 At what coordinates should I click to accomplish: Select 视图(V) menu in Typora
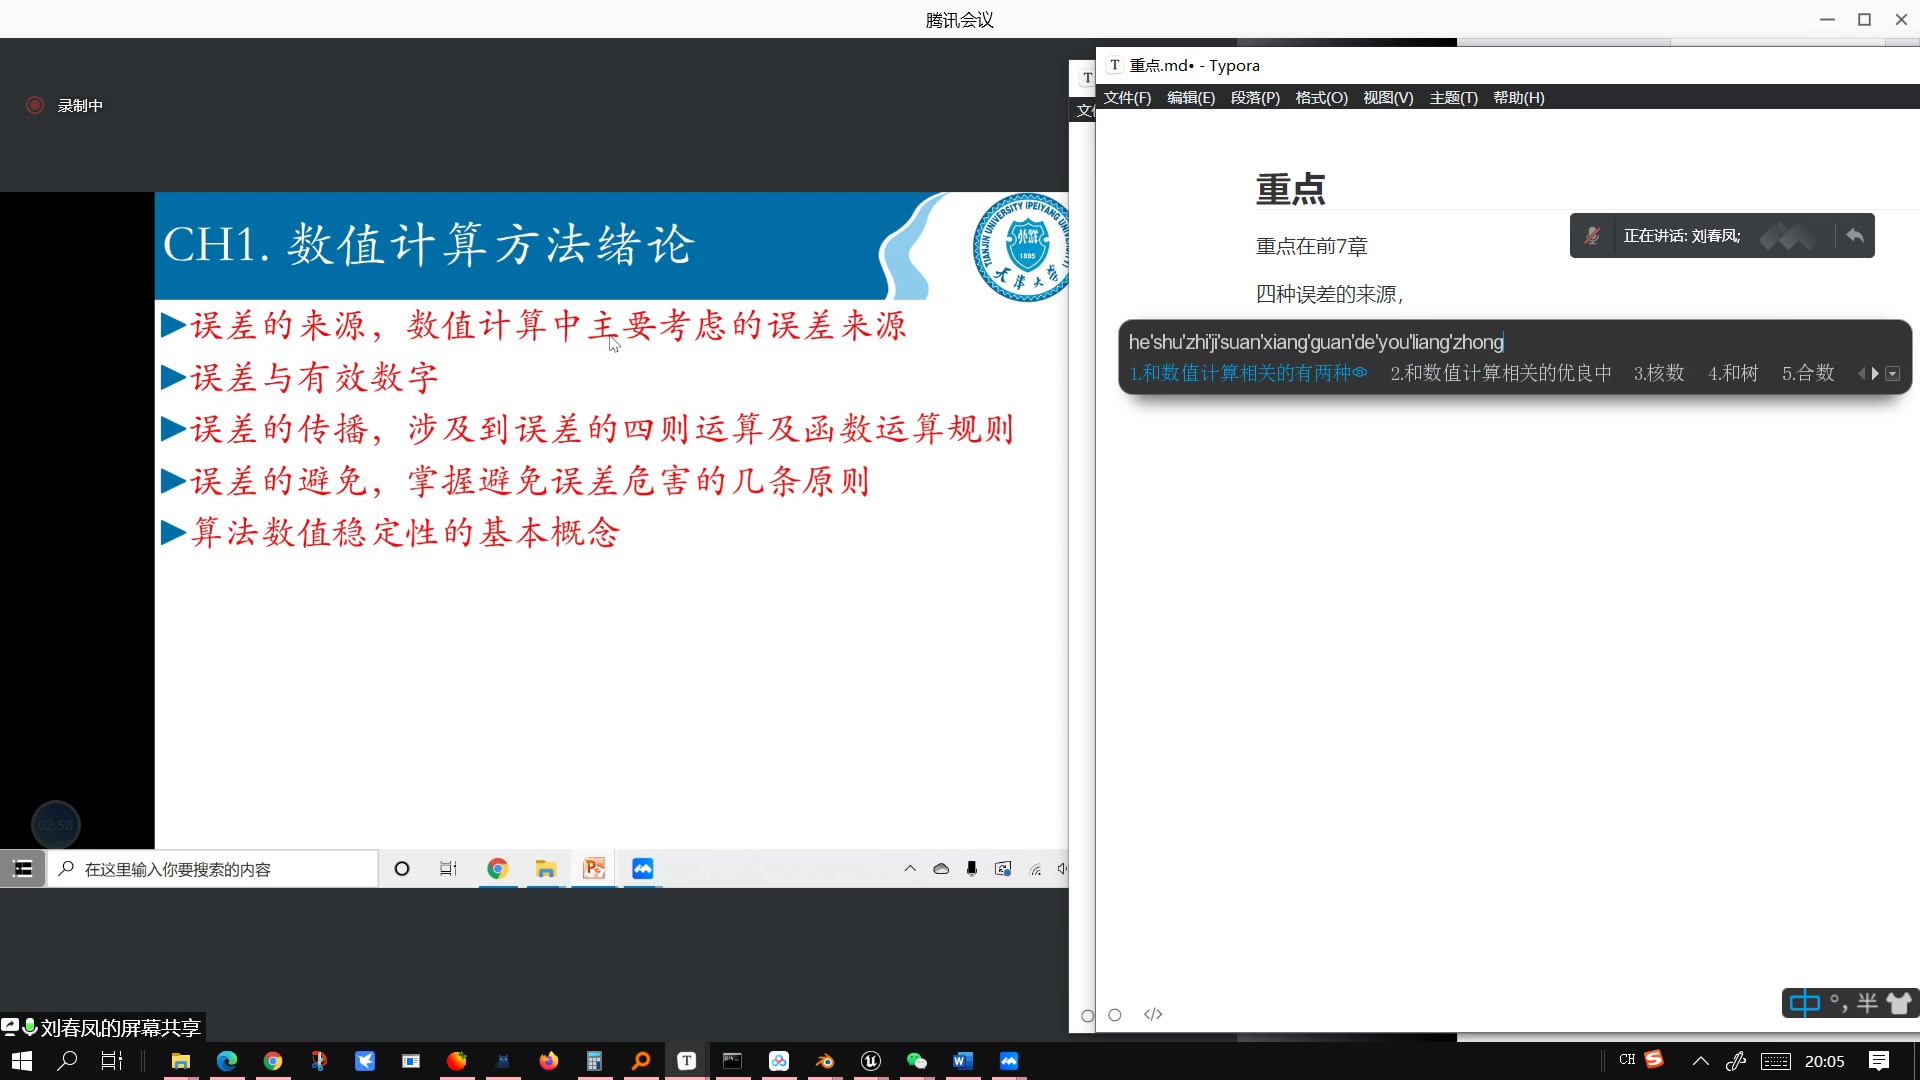coord(1387,98)
